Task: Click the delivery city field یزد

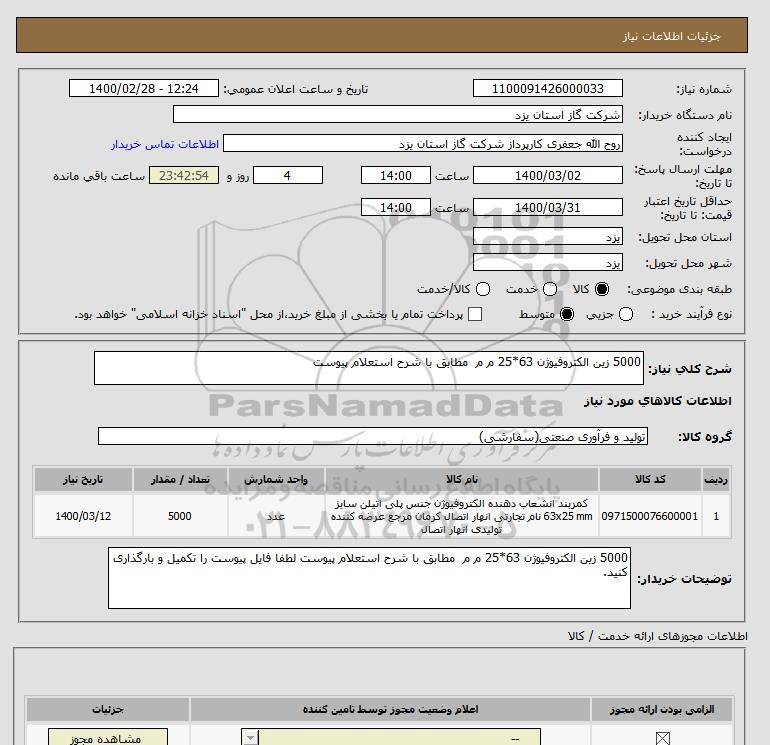Action: (x=548, y=262)
